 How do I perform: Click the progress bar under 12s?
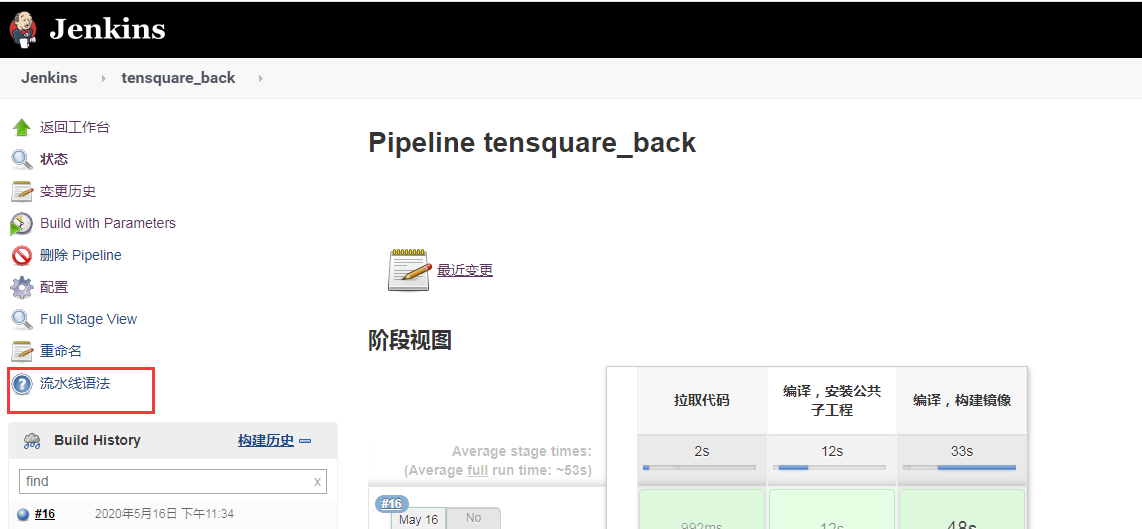click(830, 468)
